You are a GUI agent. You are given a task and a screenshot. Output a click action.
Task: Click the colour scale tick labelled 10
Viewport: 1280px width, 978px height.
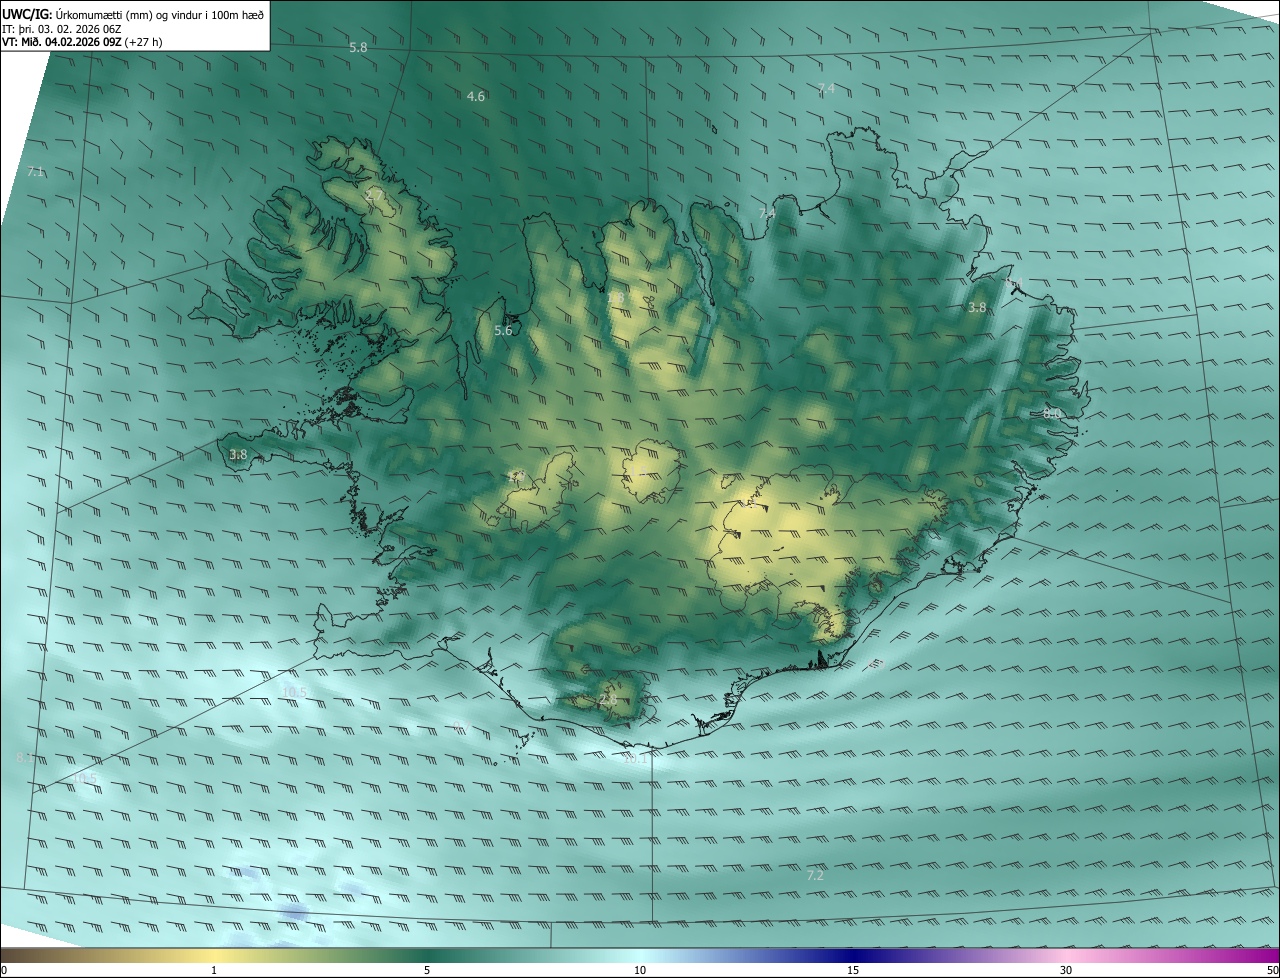[640, 970]
